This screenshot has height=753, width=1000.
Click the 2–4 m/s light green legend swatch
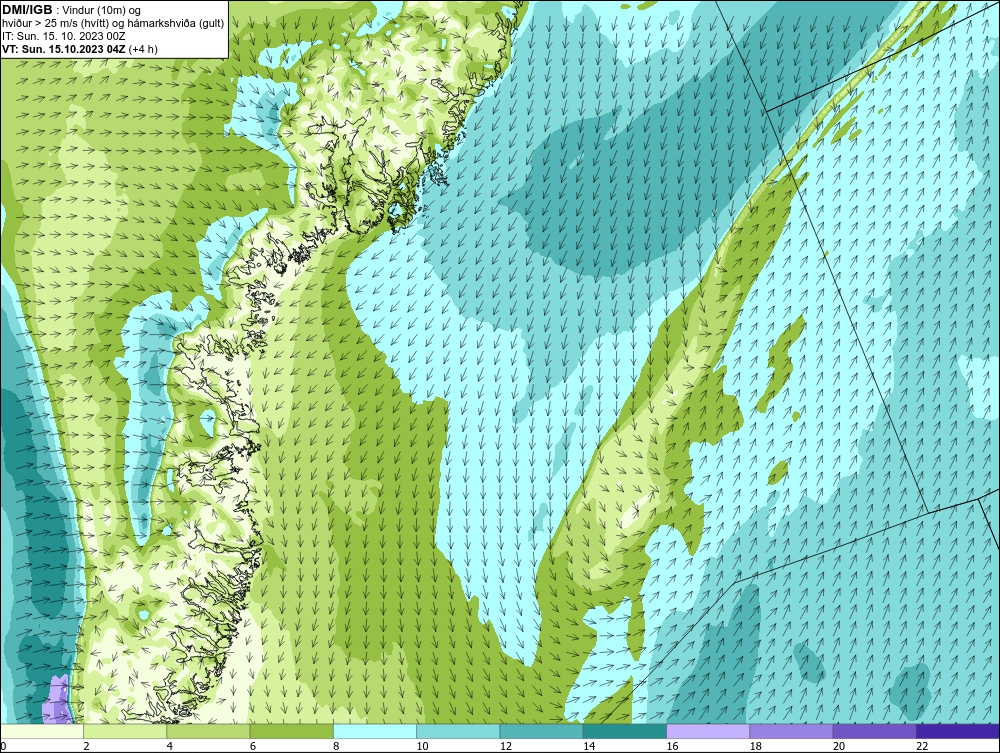coord(125,731)
